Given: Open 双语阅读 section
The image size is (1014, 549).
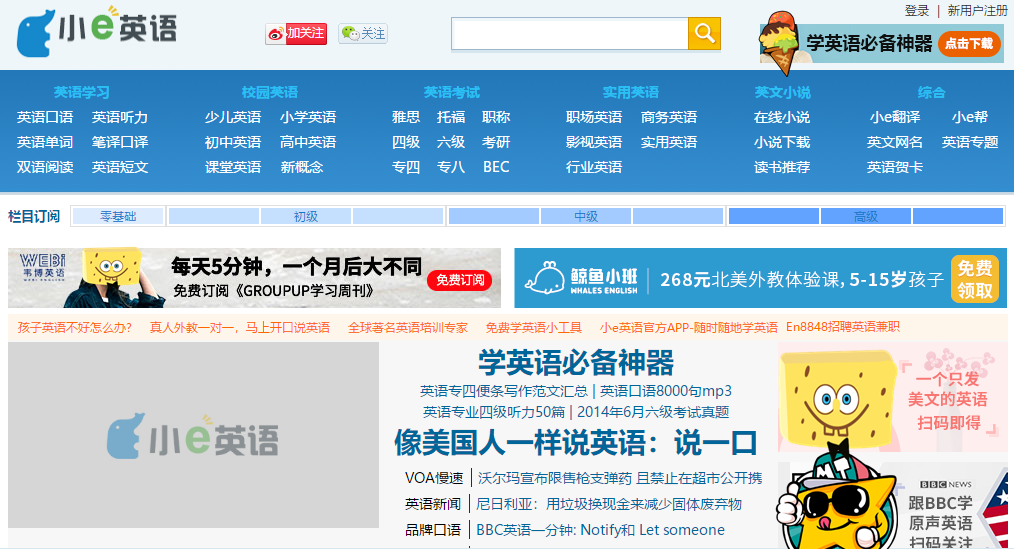Looking at the screenshot, I should click(45, 167).
